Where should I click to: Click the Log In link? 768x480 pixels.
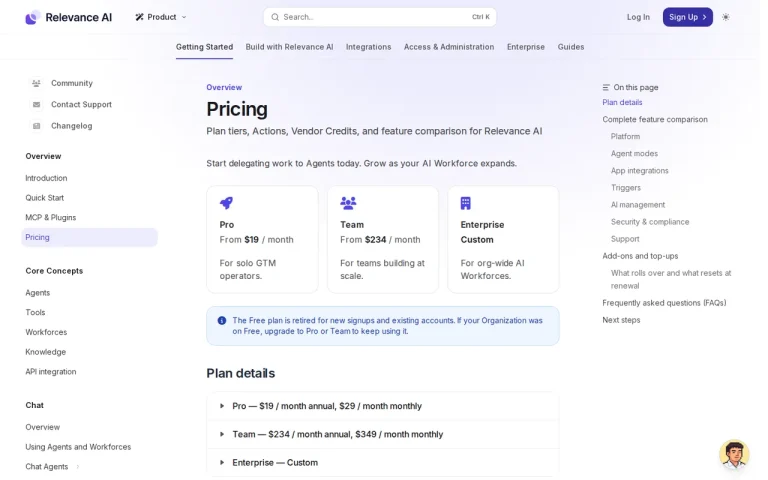pos(639,17)
